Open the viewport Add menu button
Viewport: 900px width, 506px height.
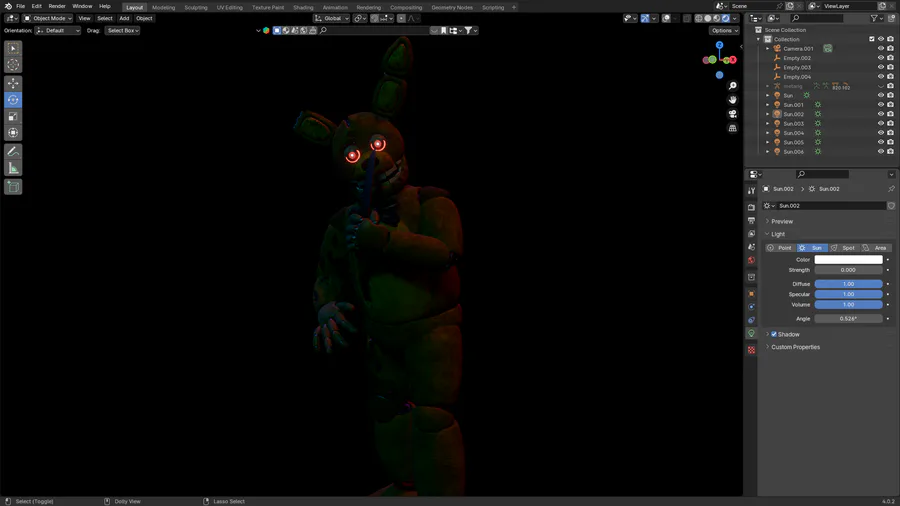[124, 18]
